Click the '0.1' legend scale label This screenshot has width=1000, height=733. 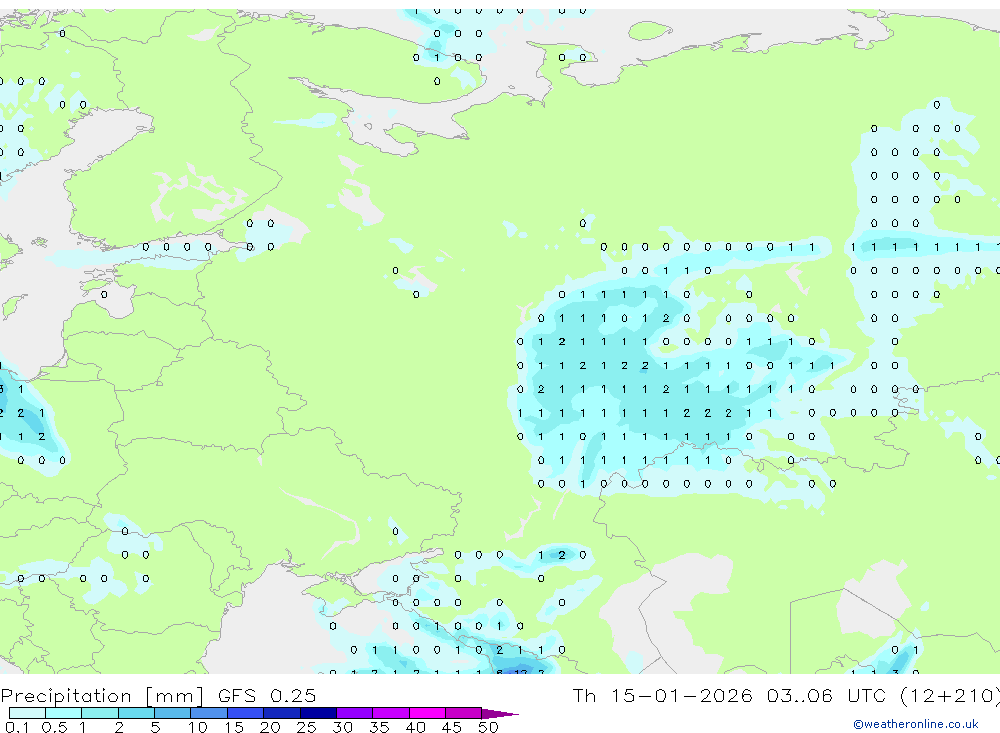click(17, 727)
